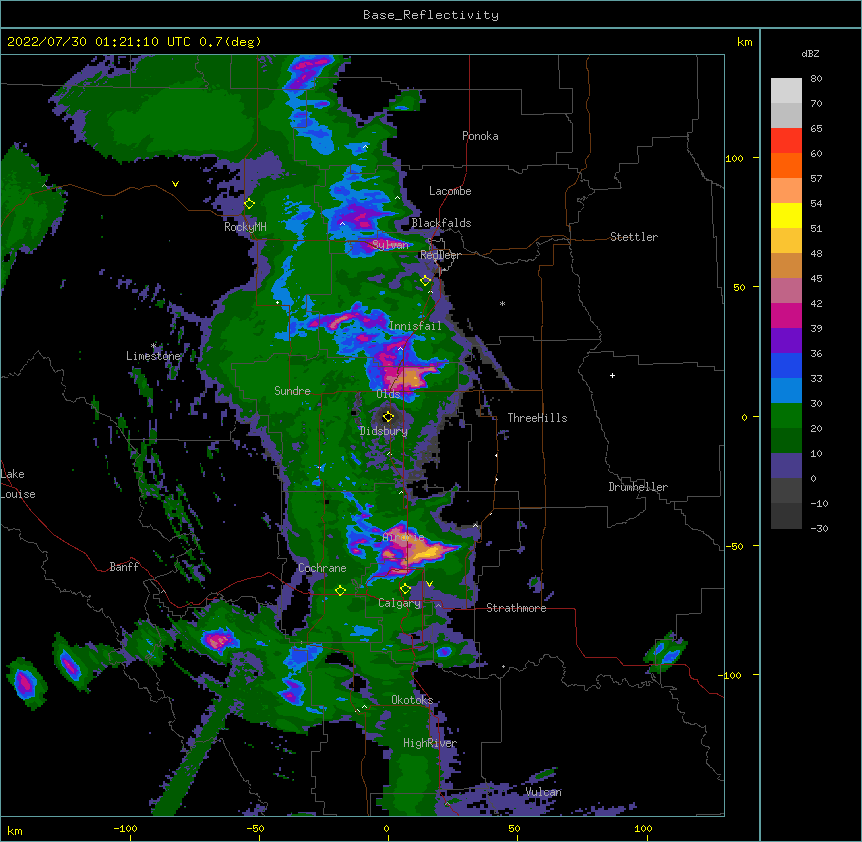Click the radar site diamond above Didsbury
Image resolution: width=862 pixels, height=842 pixels.
(x=388, y=416)
